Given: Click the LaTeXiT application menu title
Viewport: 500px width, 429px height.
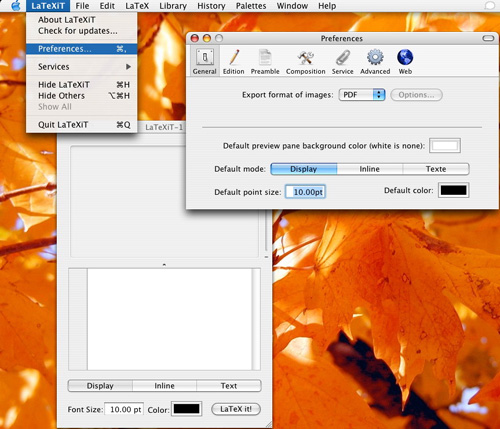Looking at the screenshot, I should pyautogui.click(x=48, y=6).
